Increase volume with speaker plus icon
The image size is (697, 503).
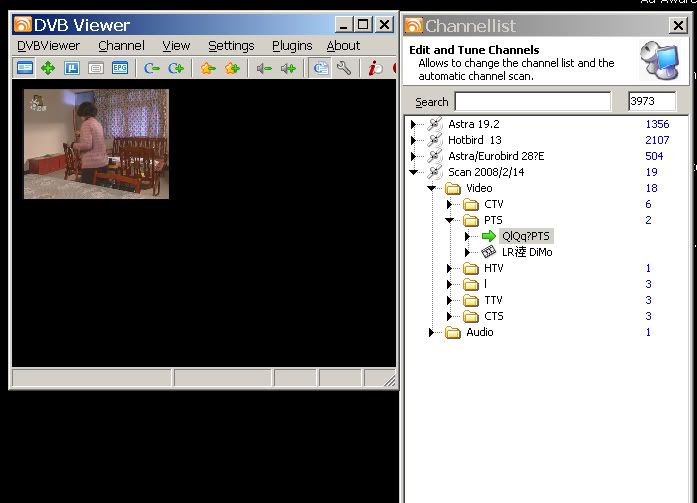coord(288,68)
